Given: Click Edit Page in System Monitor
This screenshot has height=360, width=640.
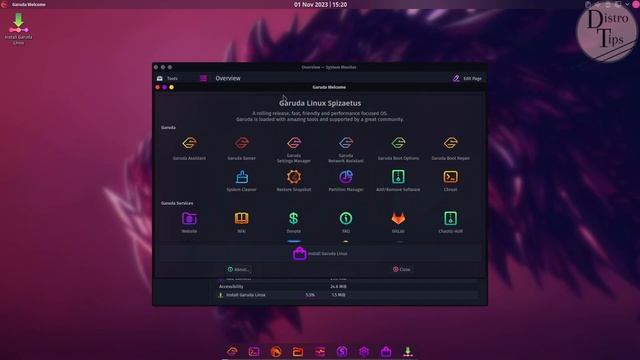Looking at the screenshot, I should click(x=467, y=78).
